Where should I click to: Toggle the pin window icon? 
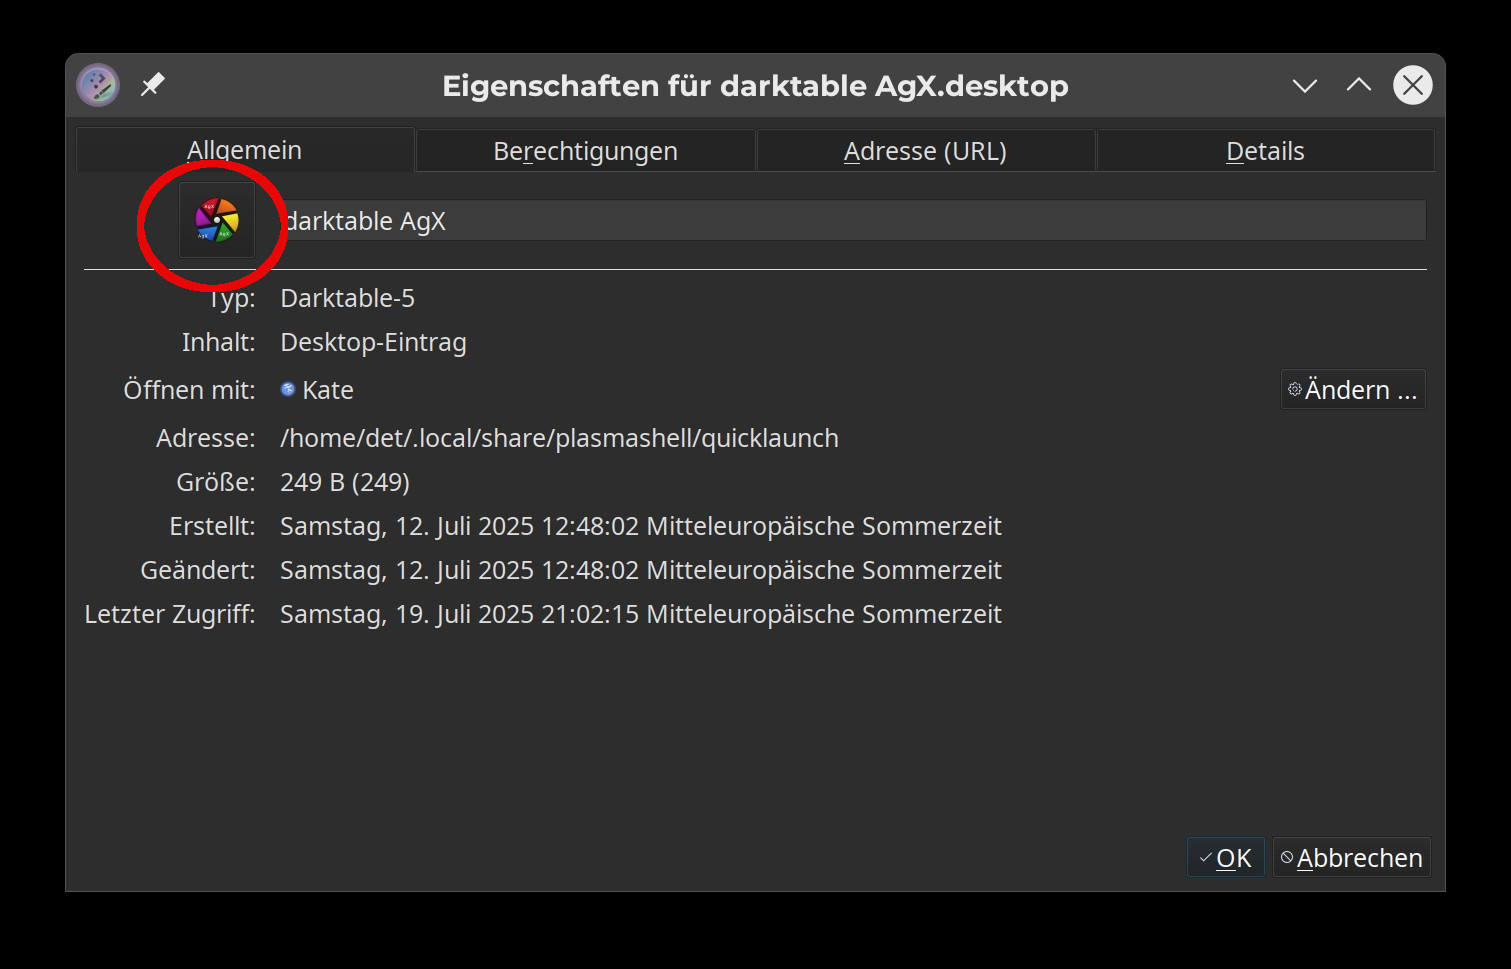coord(152,85)
